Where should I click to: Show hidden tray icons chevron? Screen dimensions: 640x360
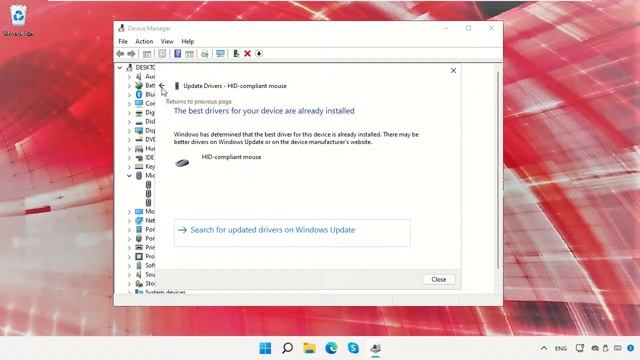pos(544,348)
